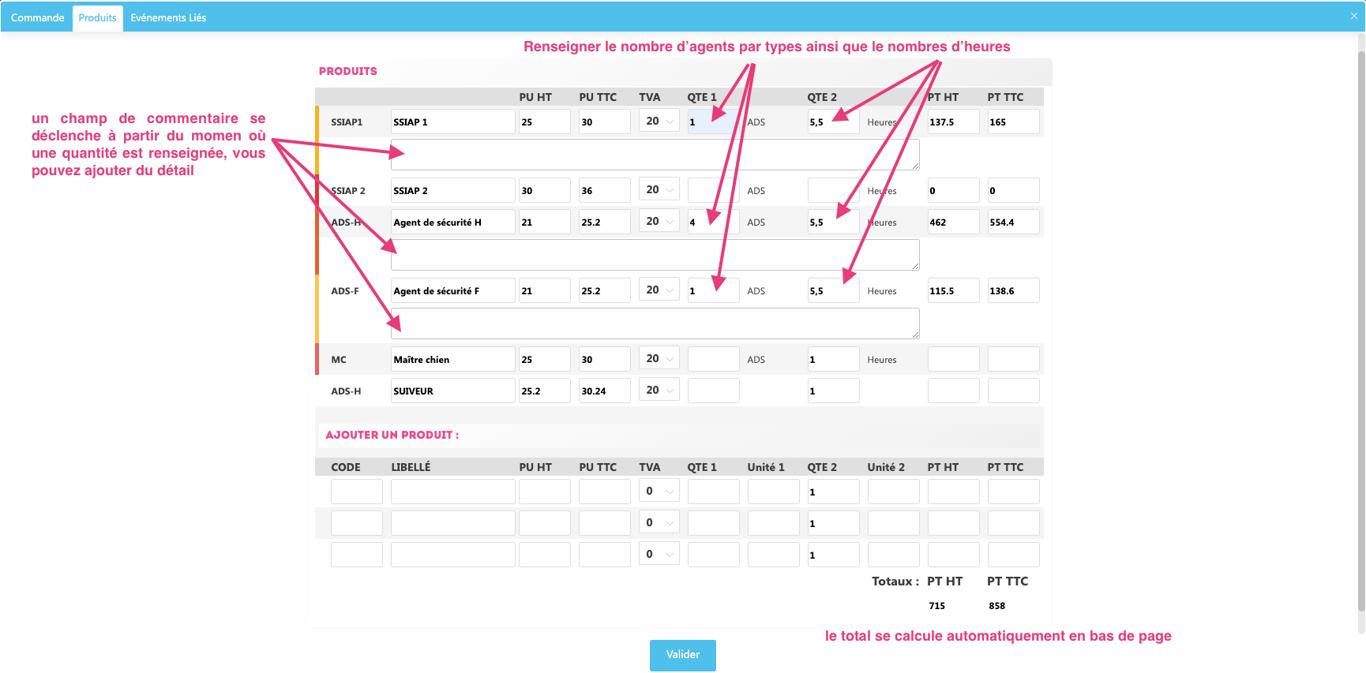This screenshot has height=673, width=1366.
Task: Click QTE 2 field for Agent de sécurité F
Action: click(834, 291)
